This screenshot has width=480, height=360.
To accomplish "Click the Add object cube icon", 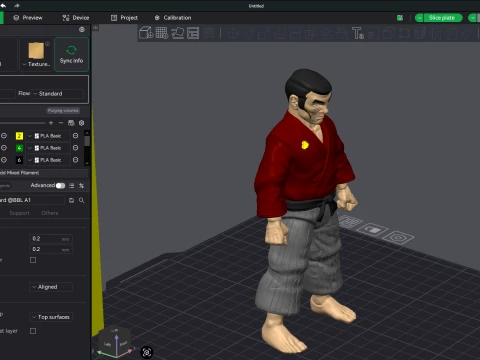I will tap(146, 33).
